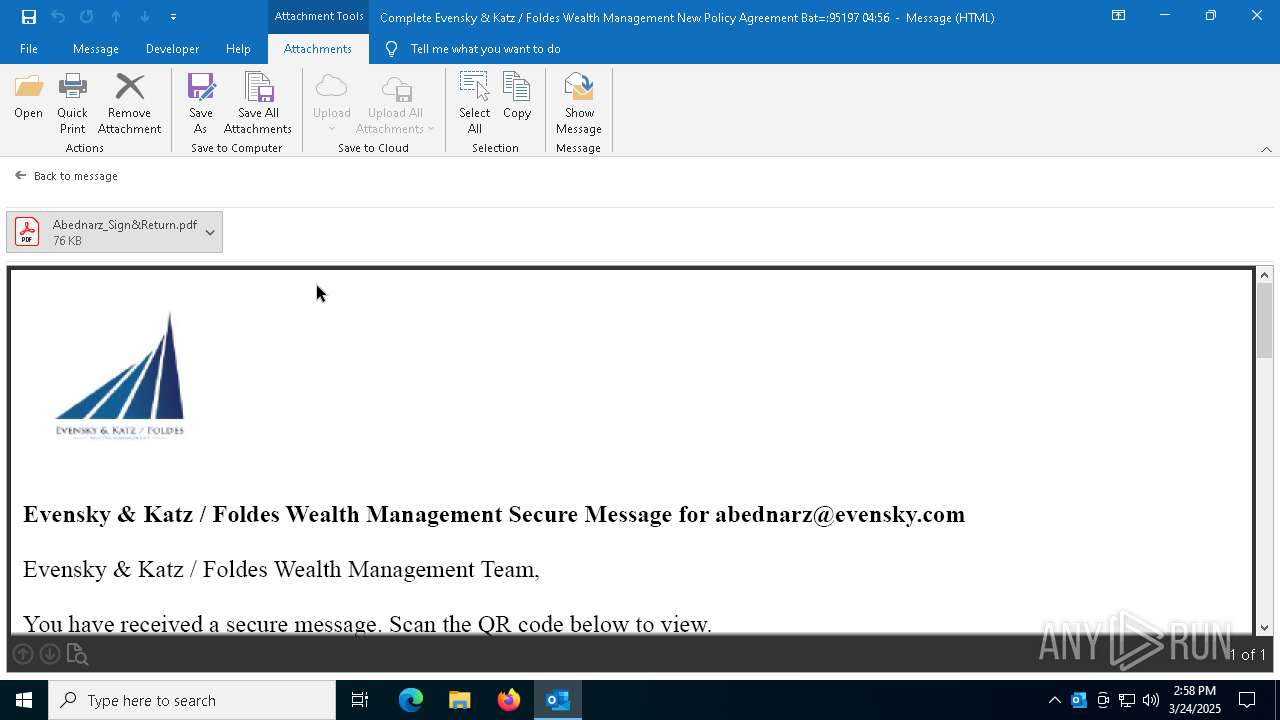The height and width of the screenshot is (720, 1280).
Task: Click Tell me what you want to do
Action: point(485,49)
